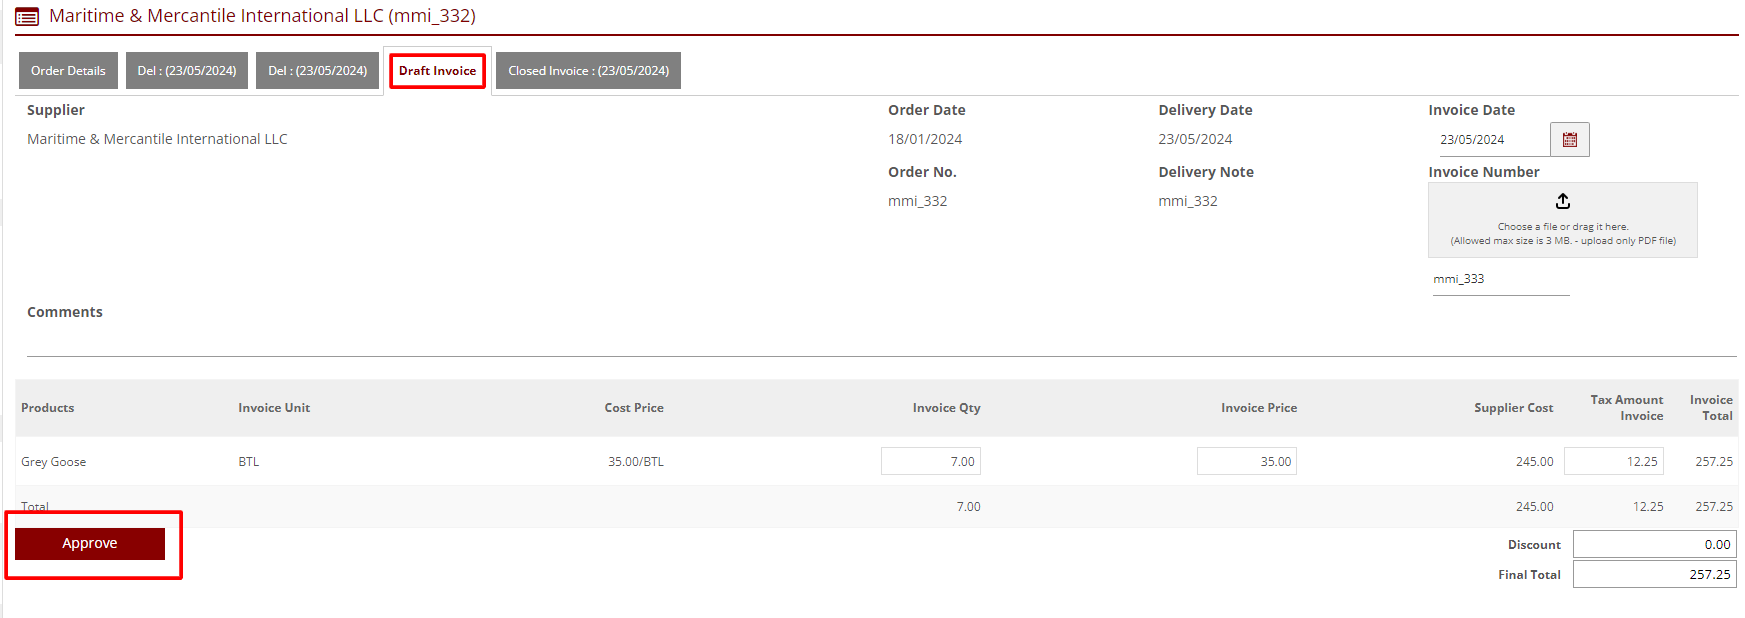The image size is (1745, 618).
Task: Select the second Del (23/05/2024) tab
Action: [317, 71]
